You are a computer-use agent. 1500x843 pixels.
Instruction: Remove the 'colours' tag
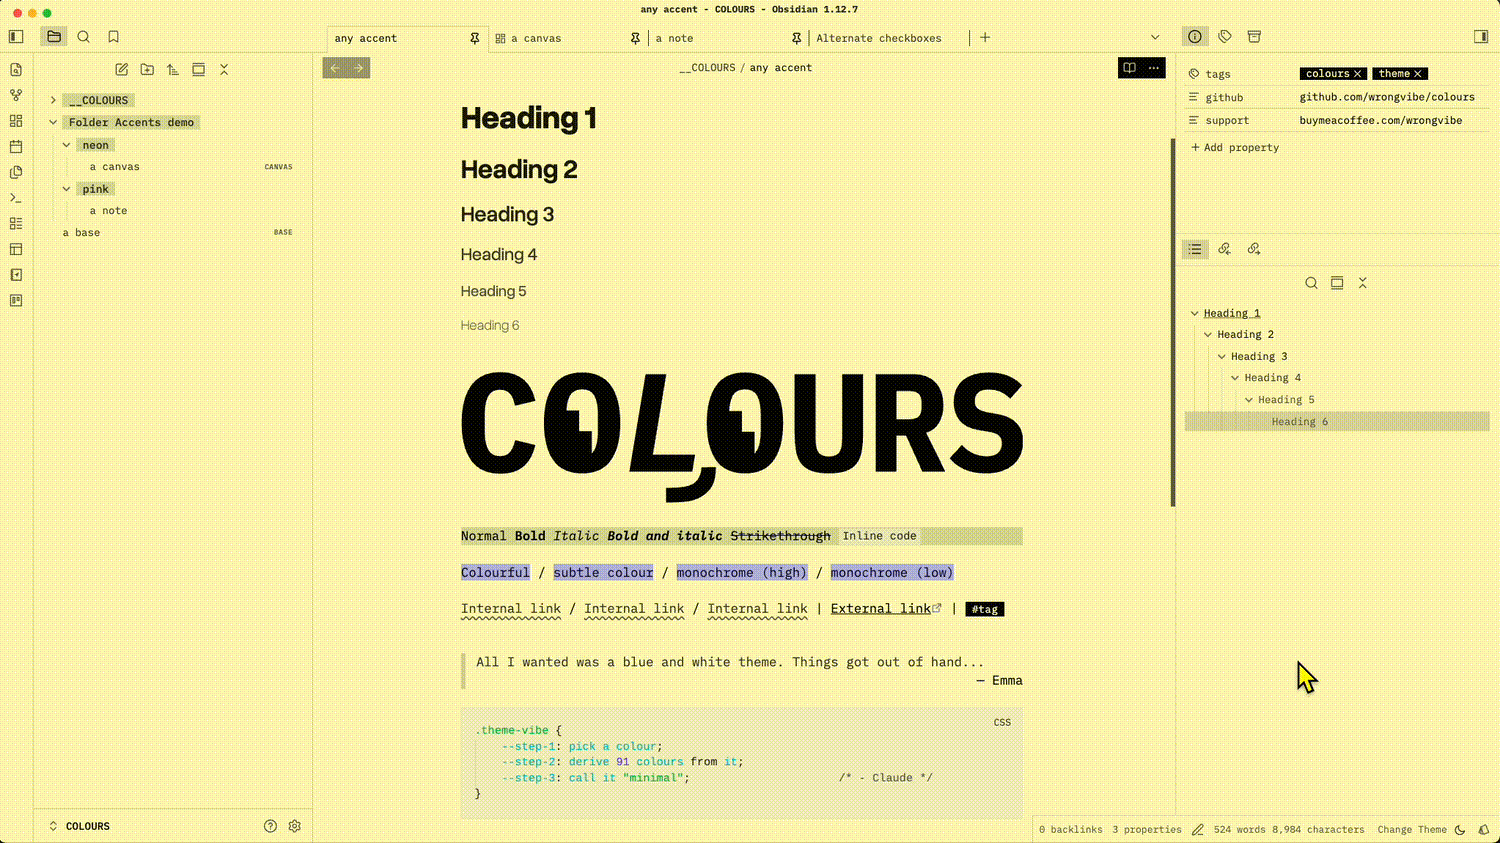point(1357,74)
